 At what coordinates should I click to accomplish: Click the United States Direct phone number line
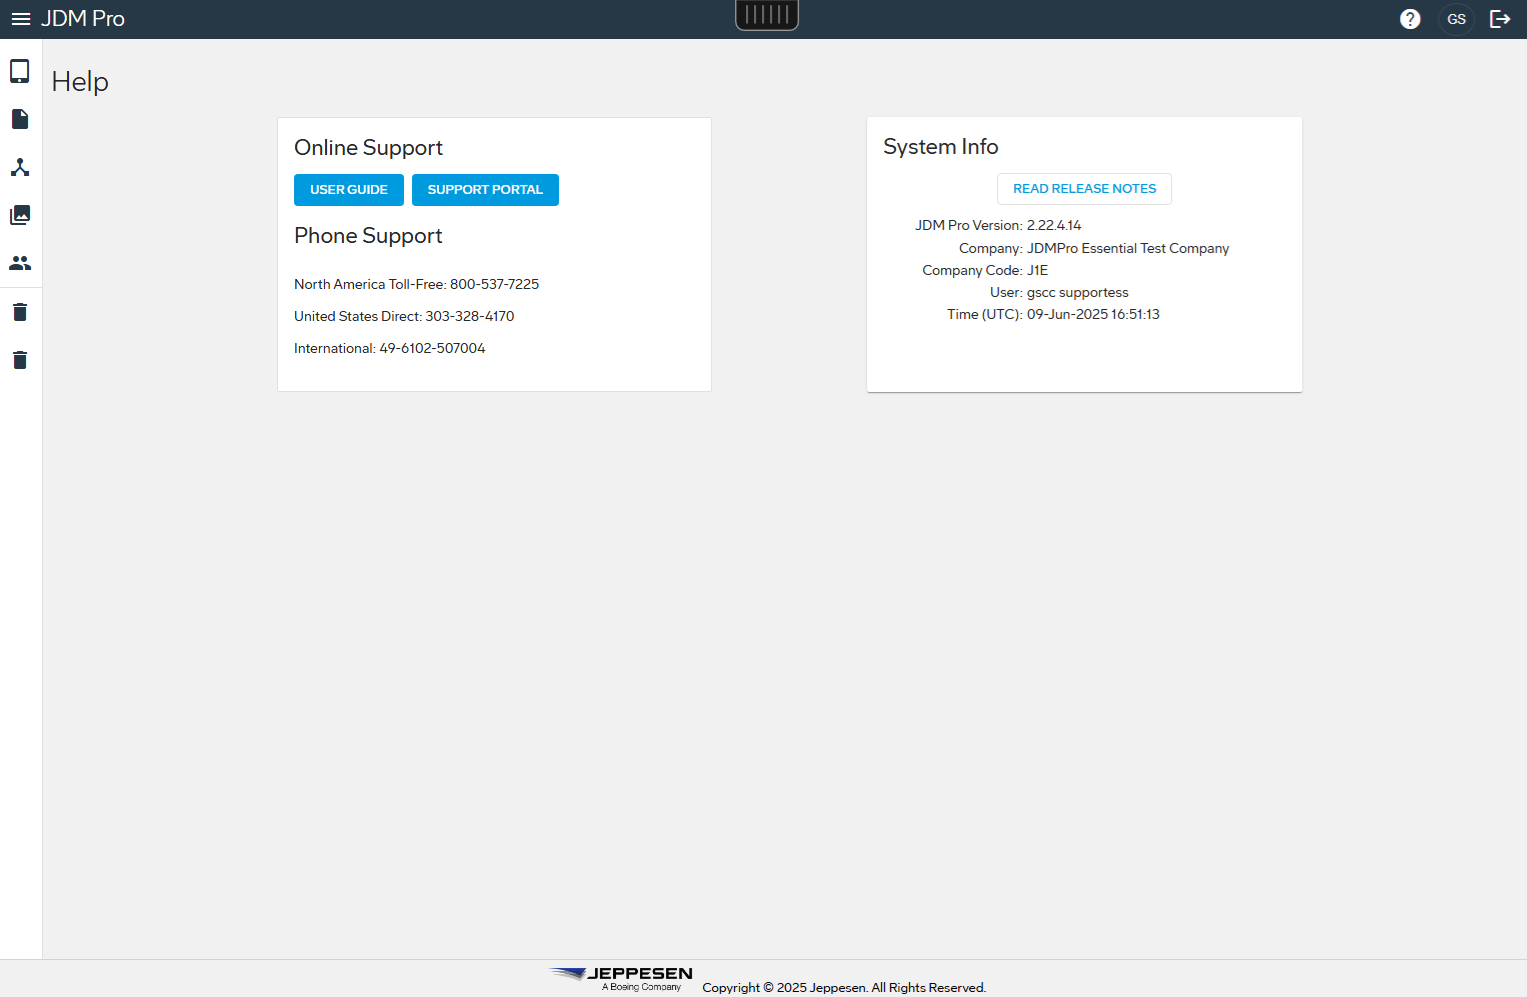pos(404,316)
